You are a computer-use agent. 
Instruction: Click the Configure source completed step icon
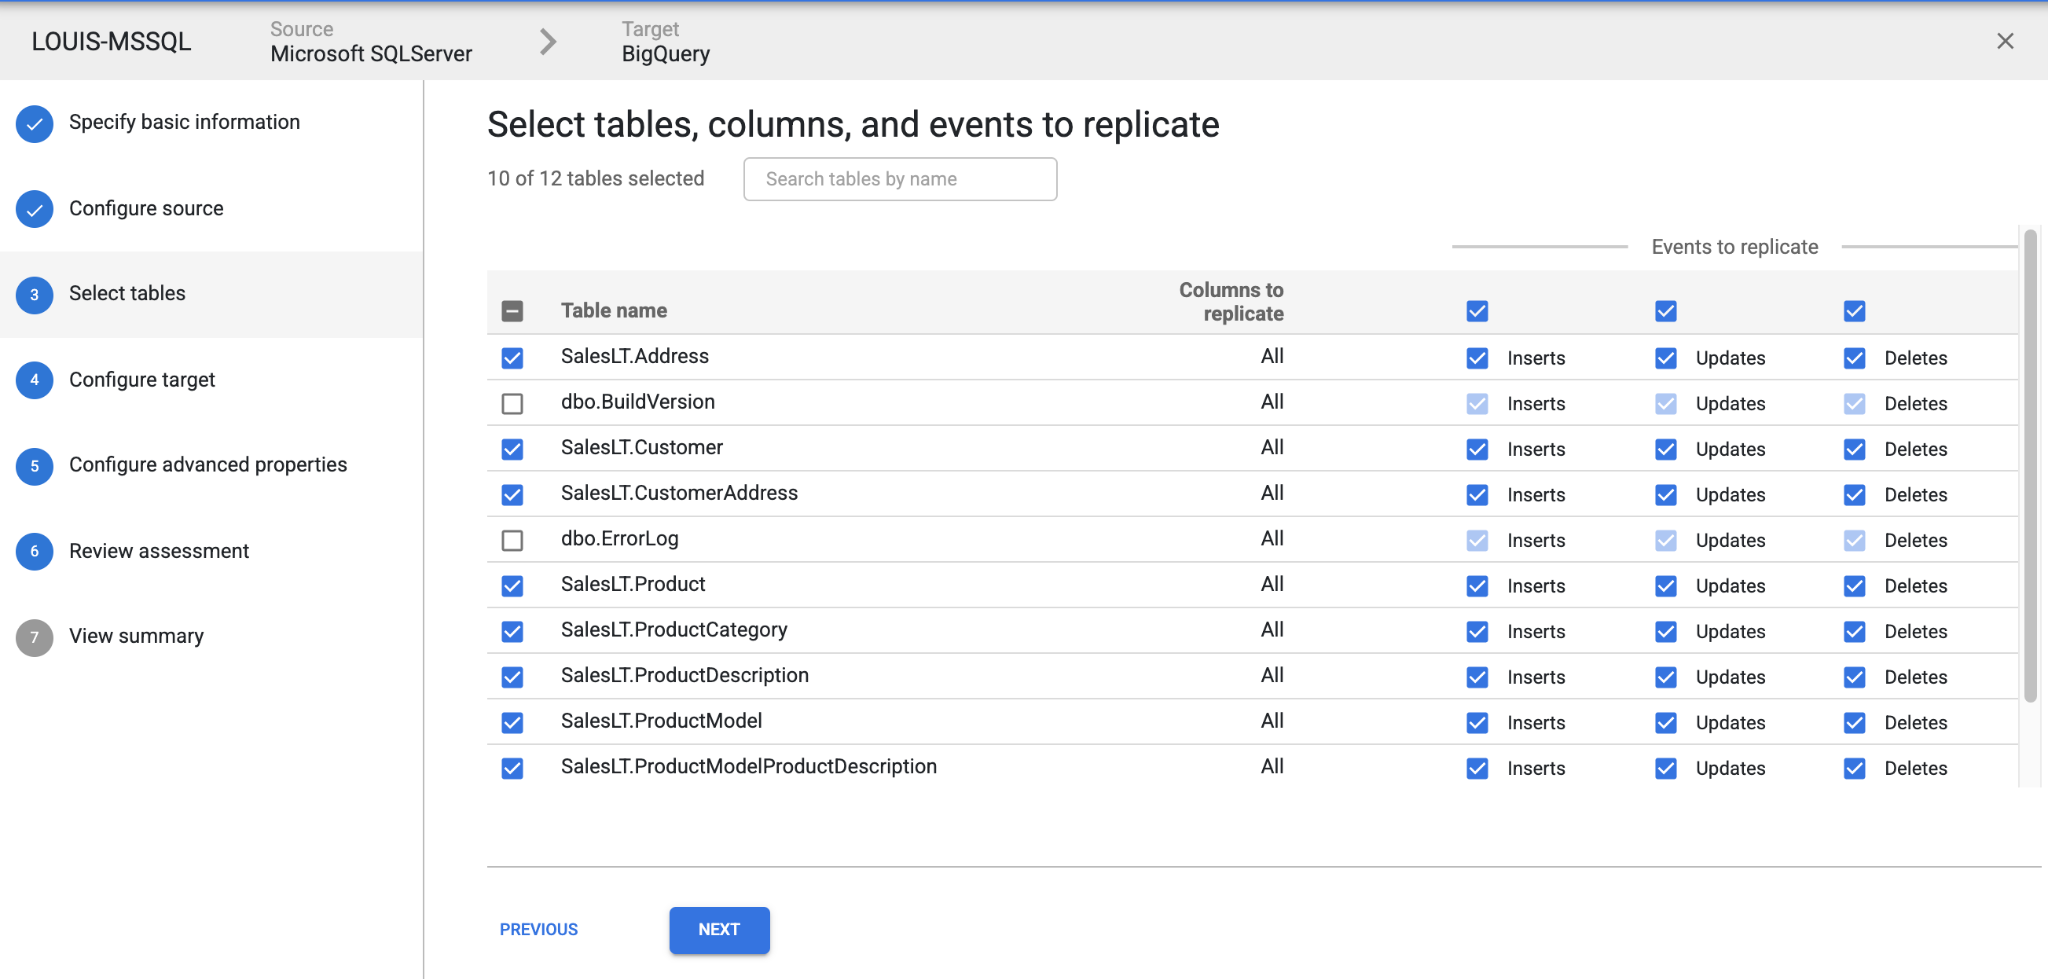pos(35,209)
